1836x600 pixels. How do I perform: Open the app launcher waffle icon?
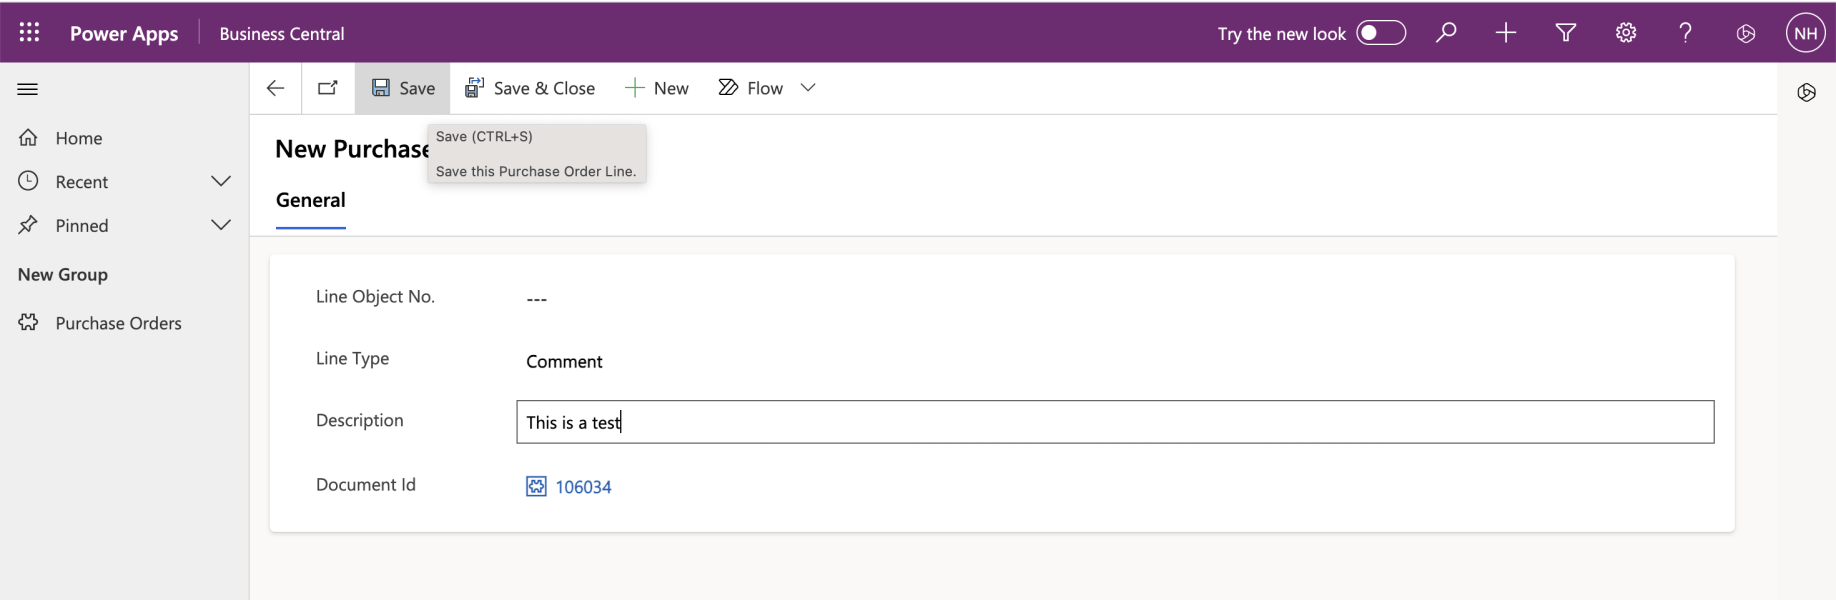(29, 33)
